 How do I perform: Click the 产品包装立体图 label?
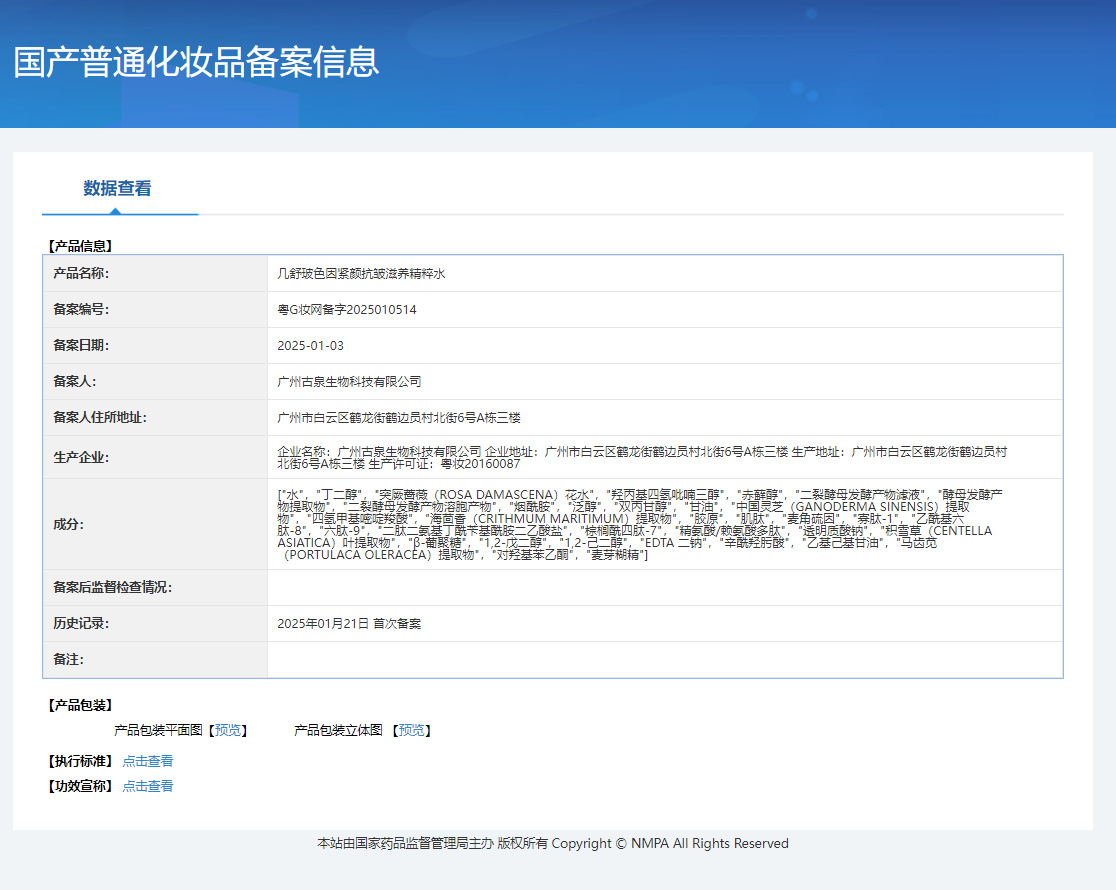pos(338,731)
